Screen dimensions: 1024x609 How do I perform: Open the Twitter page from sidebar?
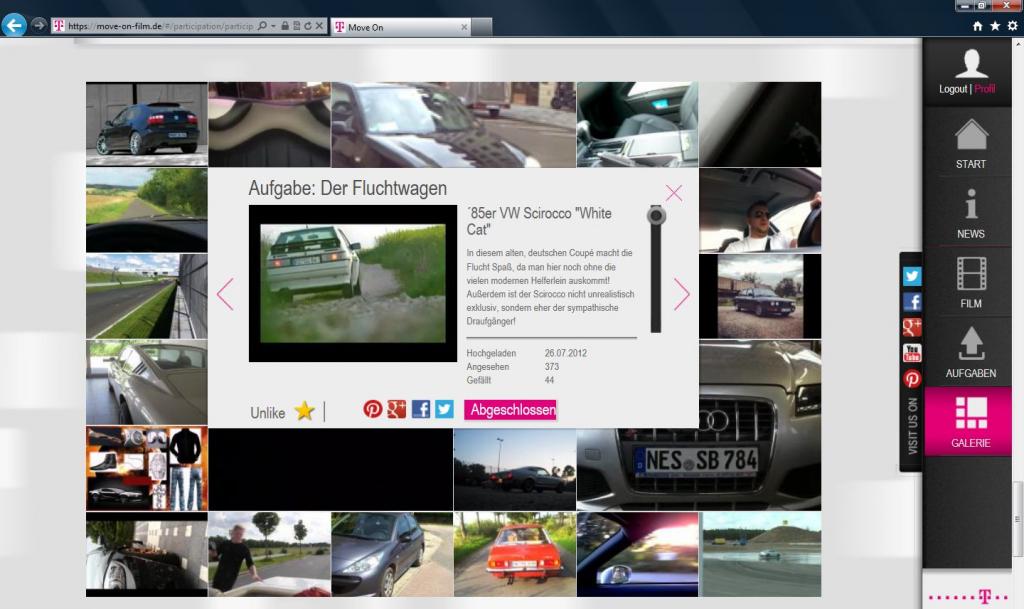click(912, 277)
